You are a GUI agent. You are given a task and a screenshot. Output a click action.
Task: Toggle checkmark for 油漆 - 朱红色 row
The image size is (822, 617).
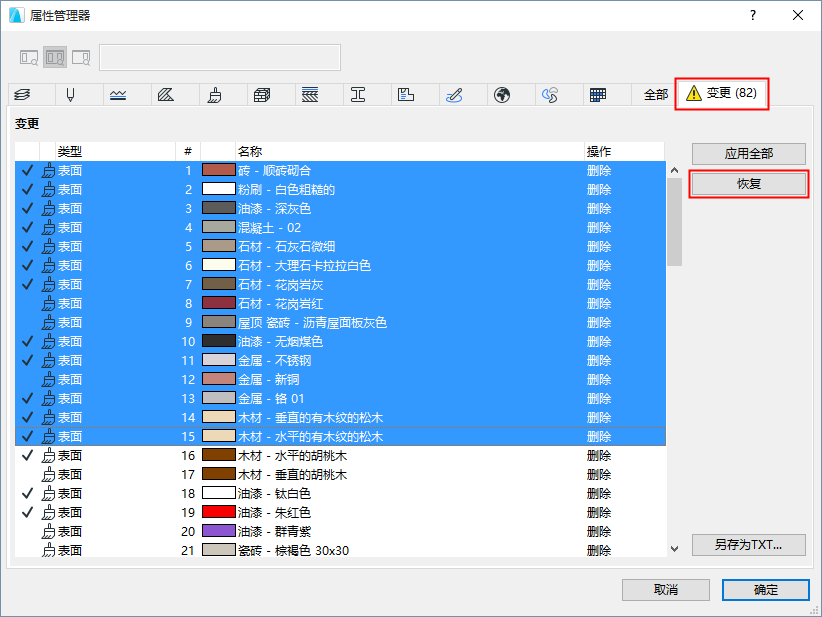27,512
